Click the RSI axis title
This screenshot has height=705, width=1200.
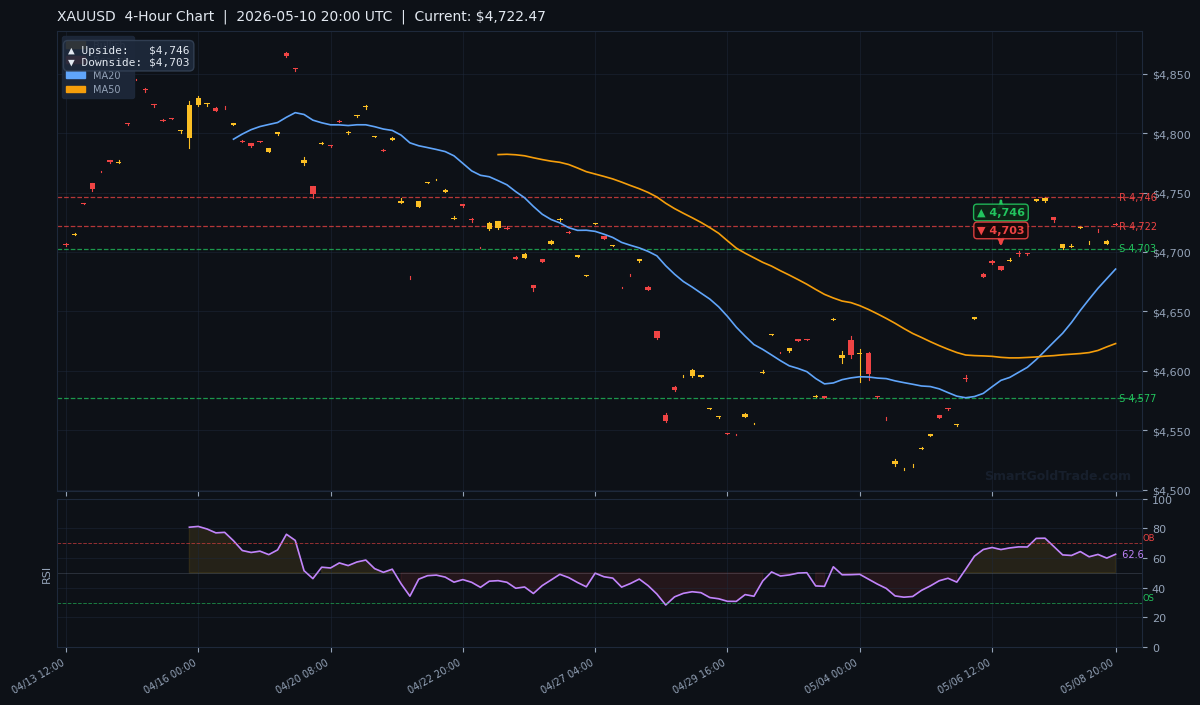pos(46,574)
